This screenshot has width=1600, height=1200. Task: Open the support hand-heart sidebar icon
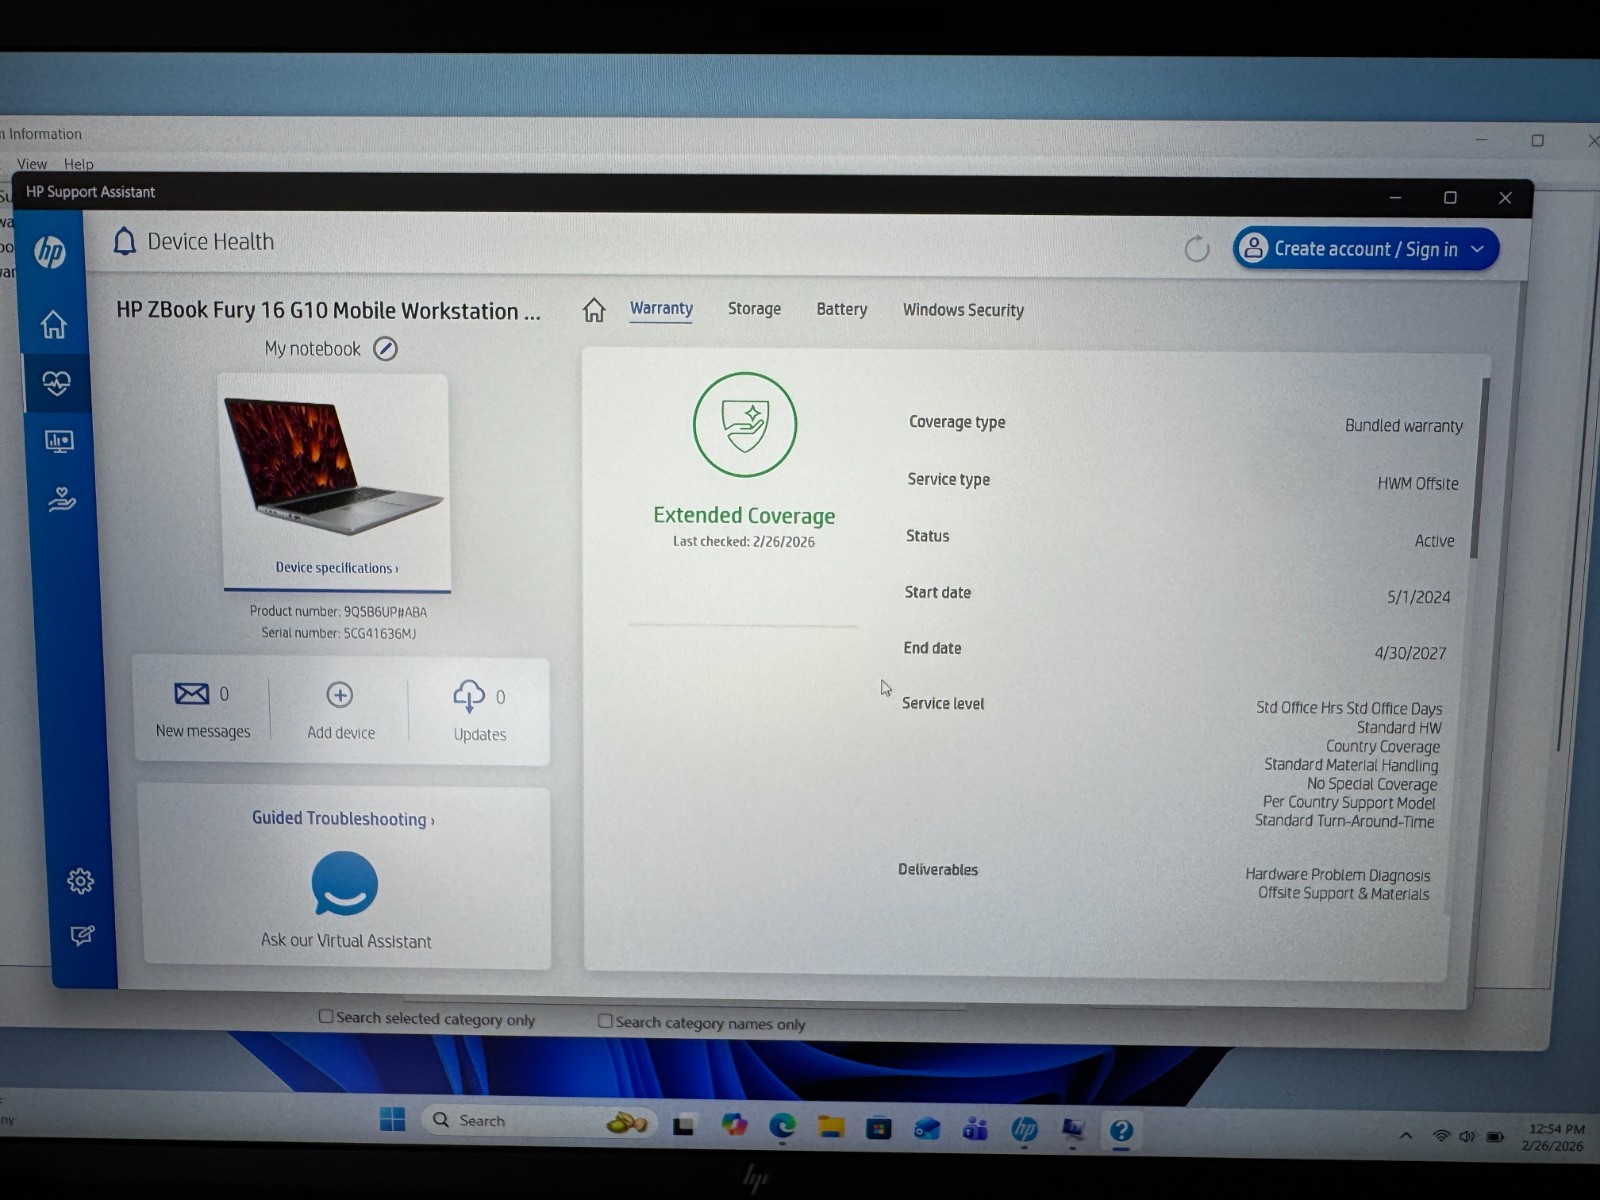[x=62, y=499]
